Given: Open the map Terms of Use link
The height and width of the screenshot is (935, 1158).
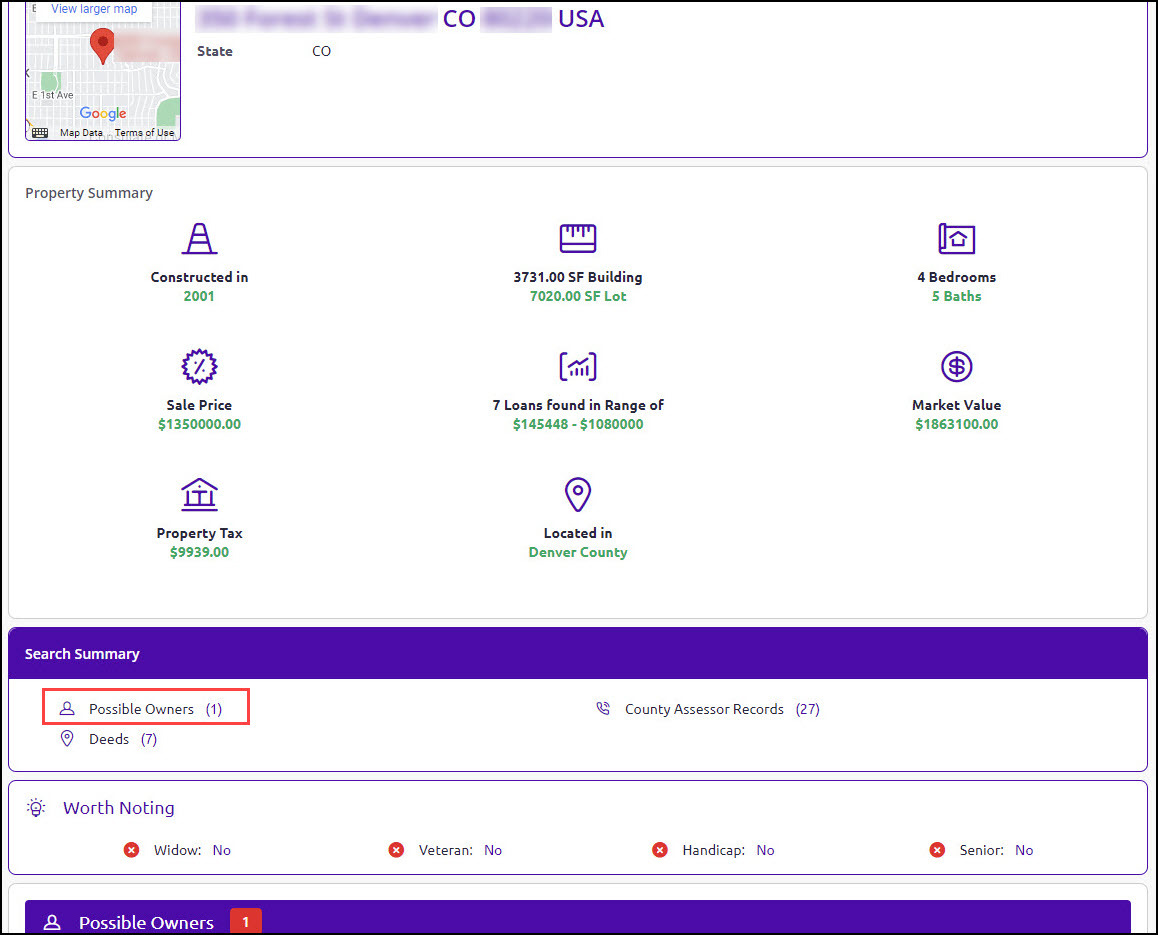Looking at the screenshot, I should [x=145, y=133].
